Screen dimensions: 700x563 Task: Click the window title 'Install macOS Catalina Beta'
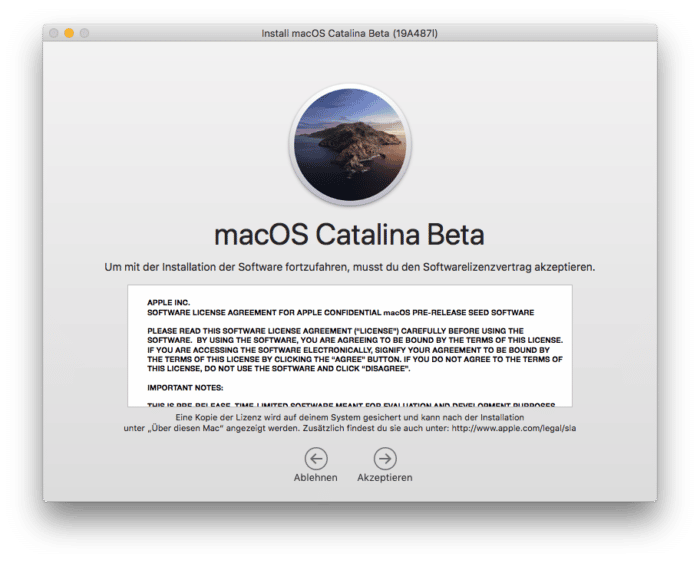tap(350, 33)
